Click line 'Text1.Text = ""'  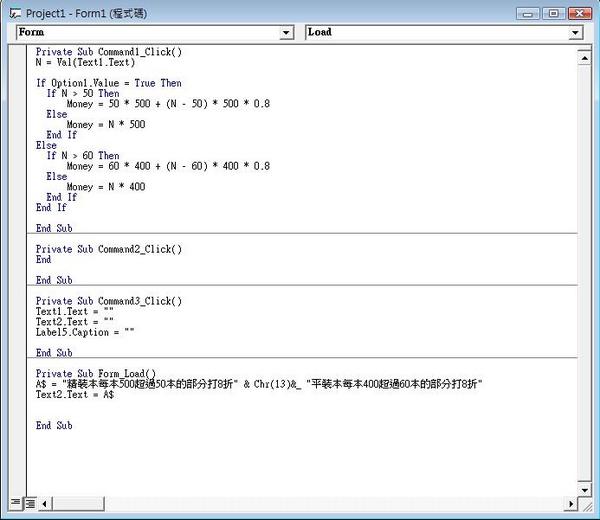(75, 312)
